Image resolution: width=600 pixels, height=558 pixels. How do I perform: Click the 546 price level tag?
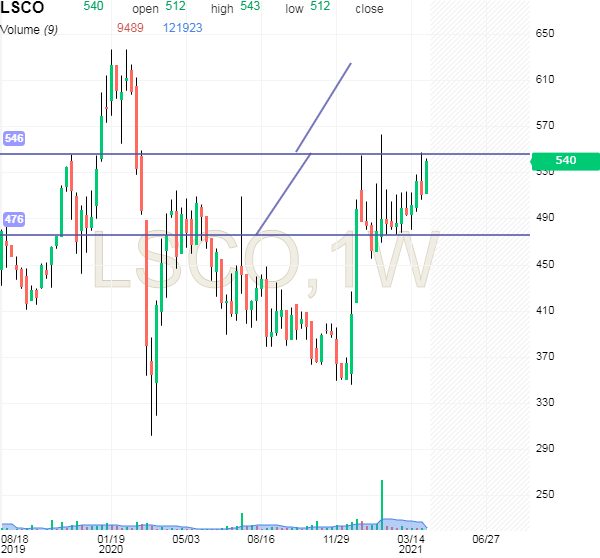coord(14,138)
